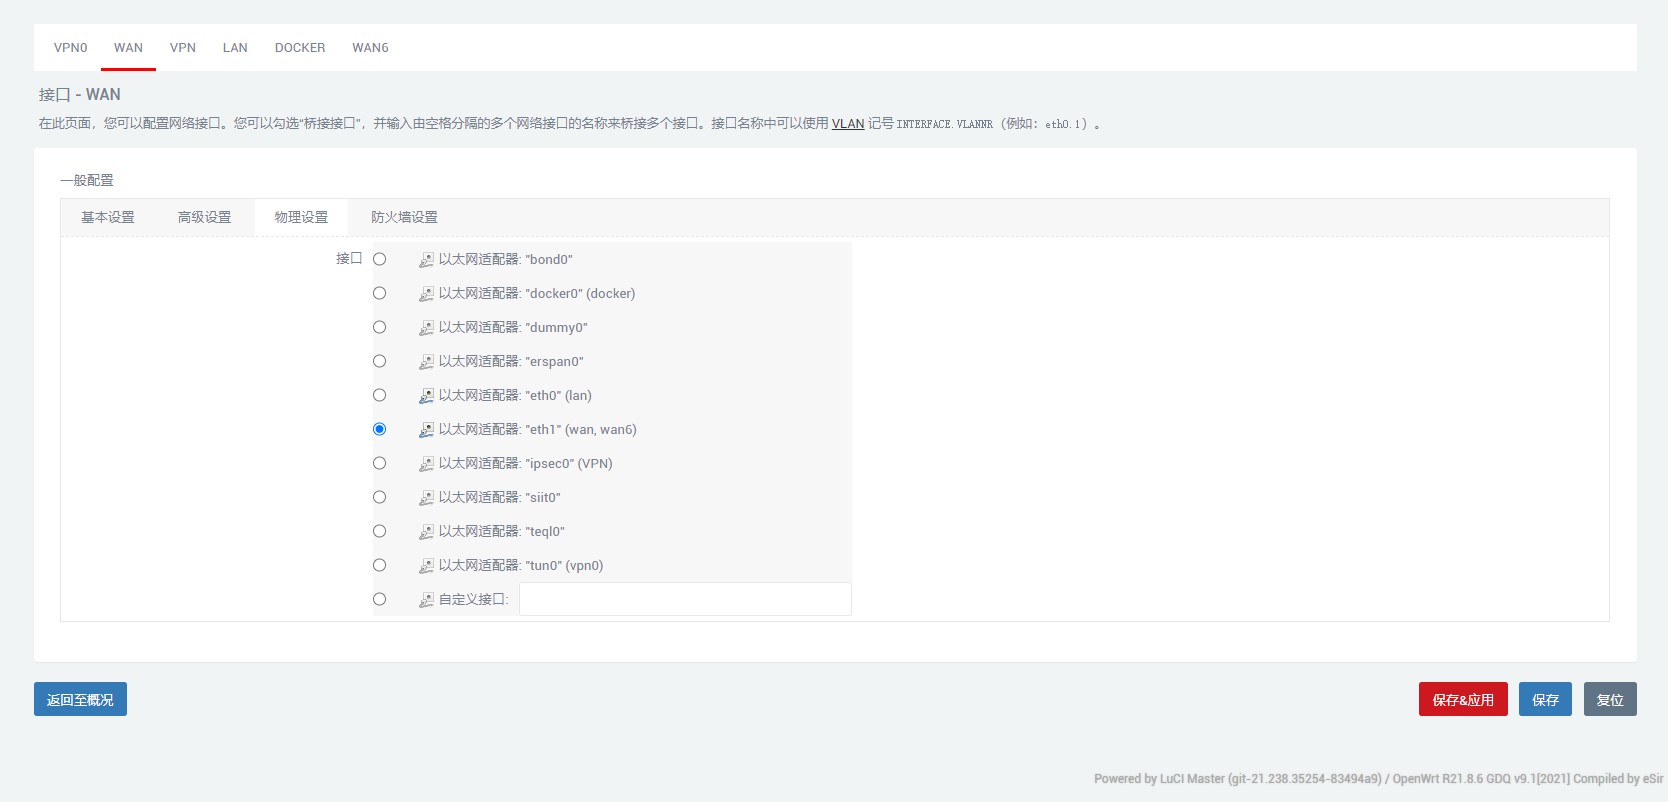Select the teql0 interface radio button
Viewport: 1668px width, 802px height.
pyautogui.click(x=379, y=531)
